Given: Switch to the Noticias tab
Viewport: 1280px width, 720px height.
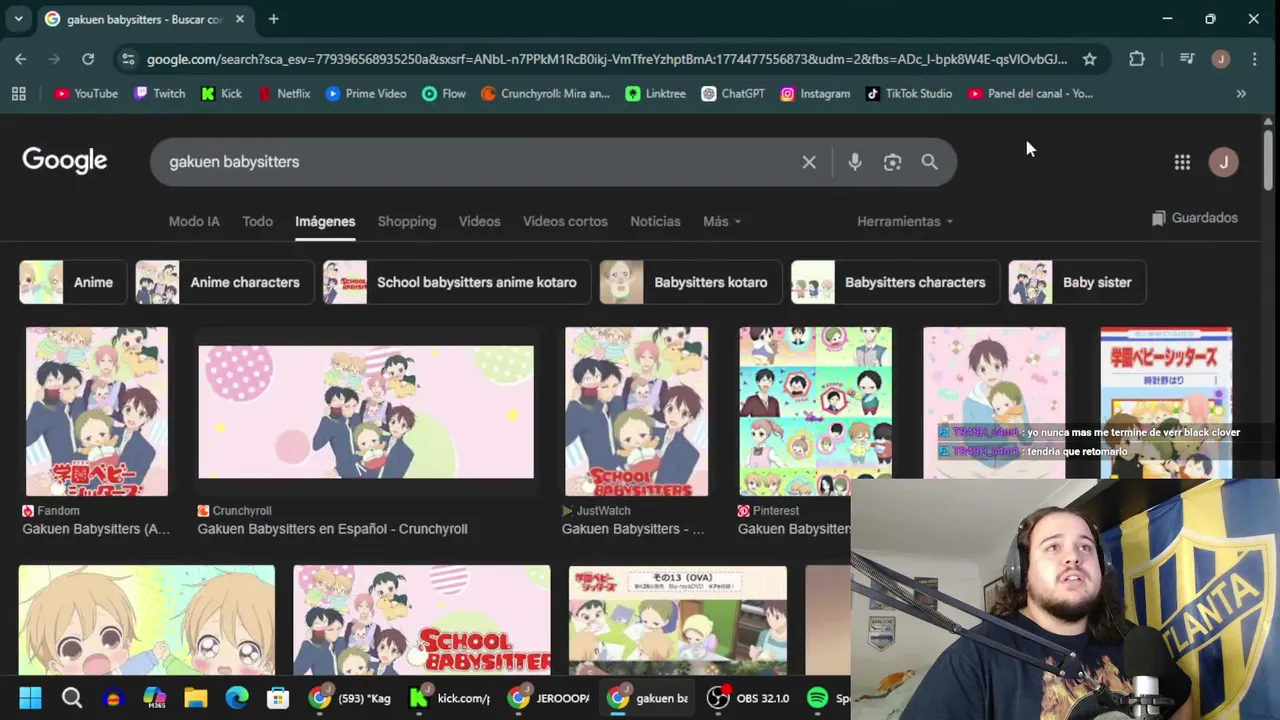Looking at the screenshot, I should (x=655, y=221).
